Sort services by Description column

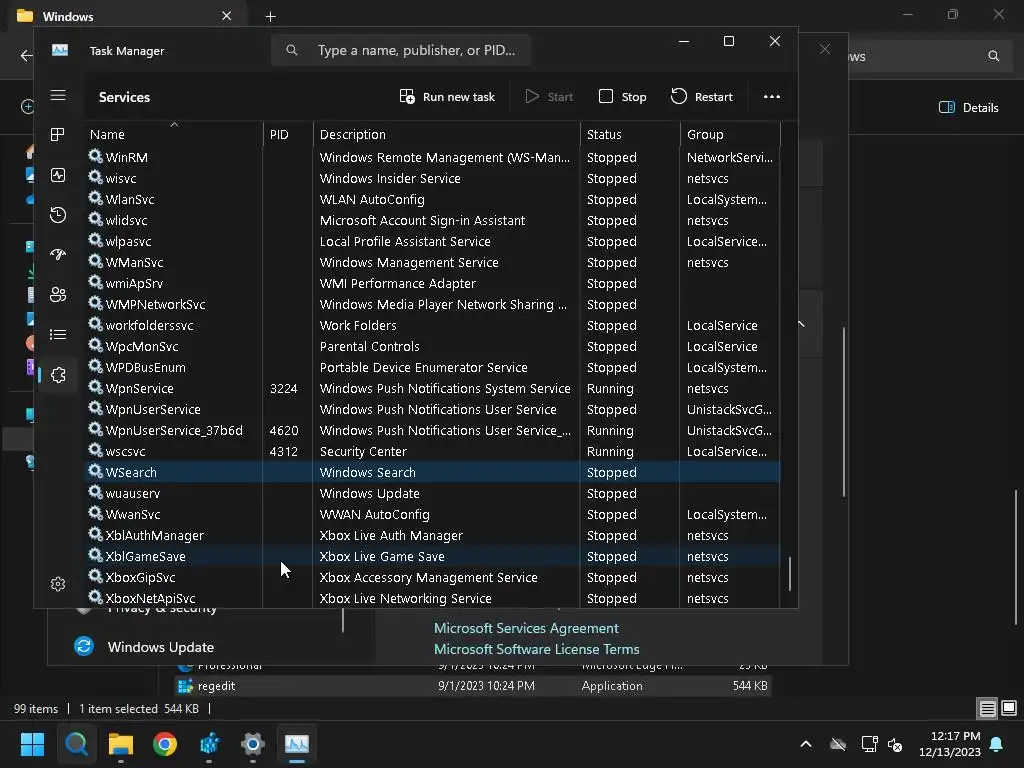pyautogui.click(x=447, y=135)
